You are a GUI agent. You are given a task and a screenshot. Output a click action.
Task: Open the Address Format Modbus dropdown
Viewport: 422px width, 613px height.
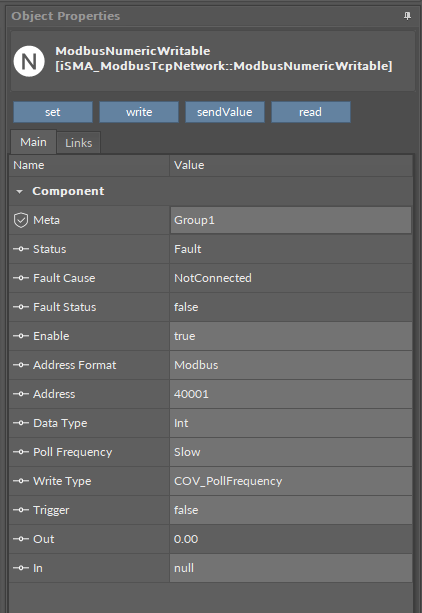291,365
